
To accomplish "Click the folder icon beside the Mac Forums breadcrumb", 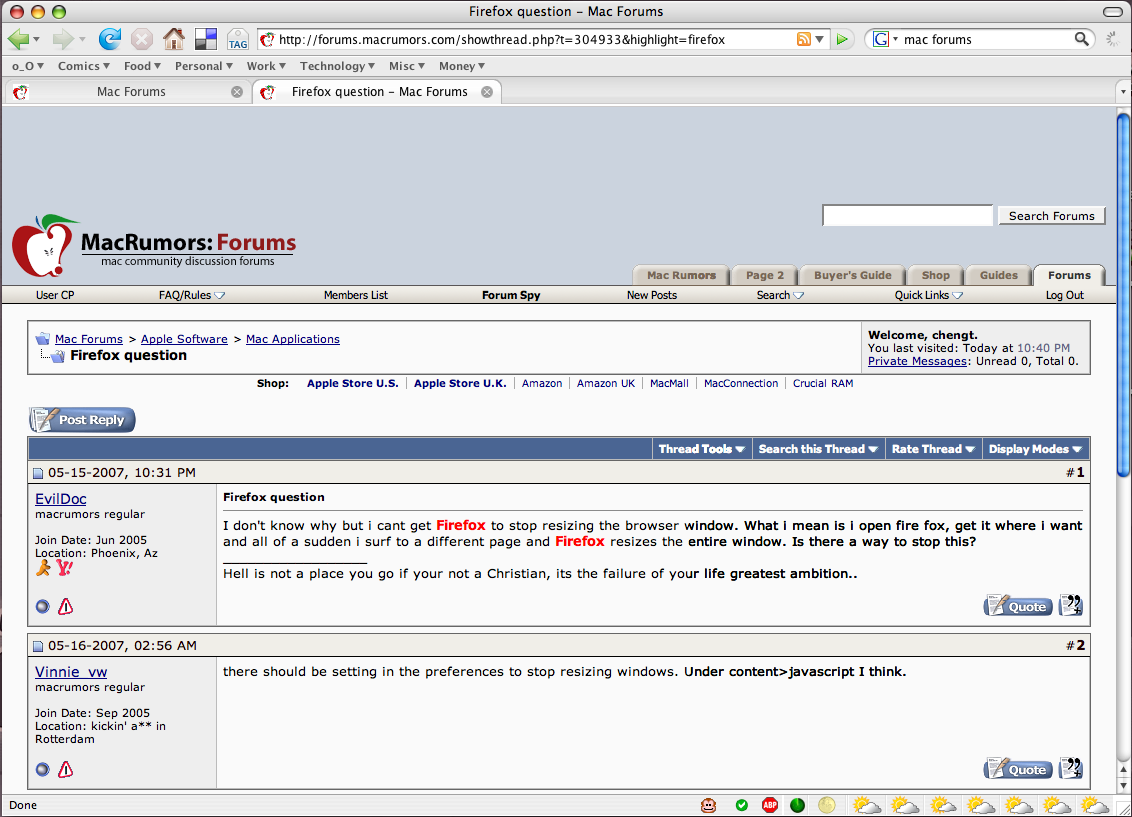I will point(43,339).
